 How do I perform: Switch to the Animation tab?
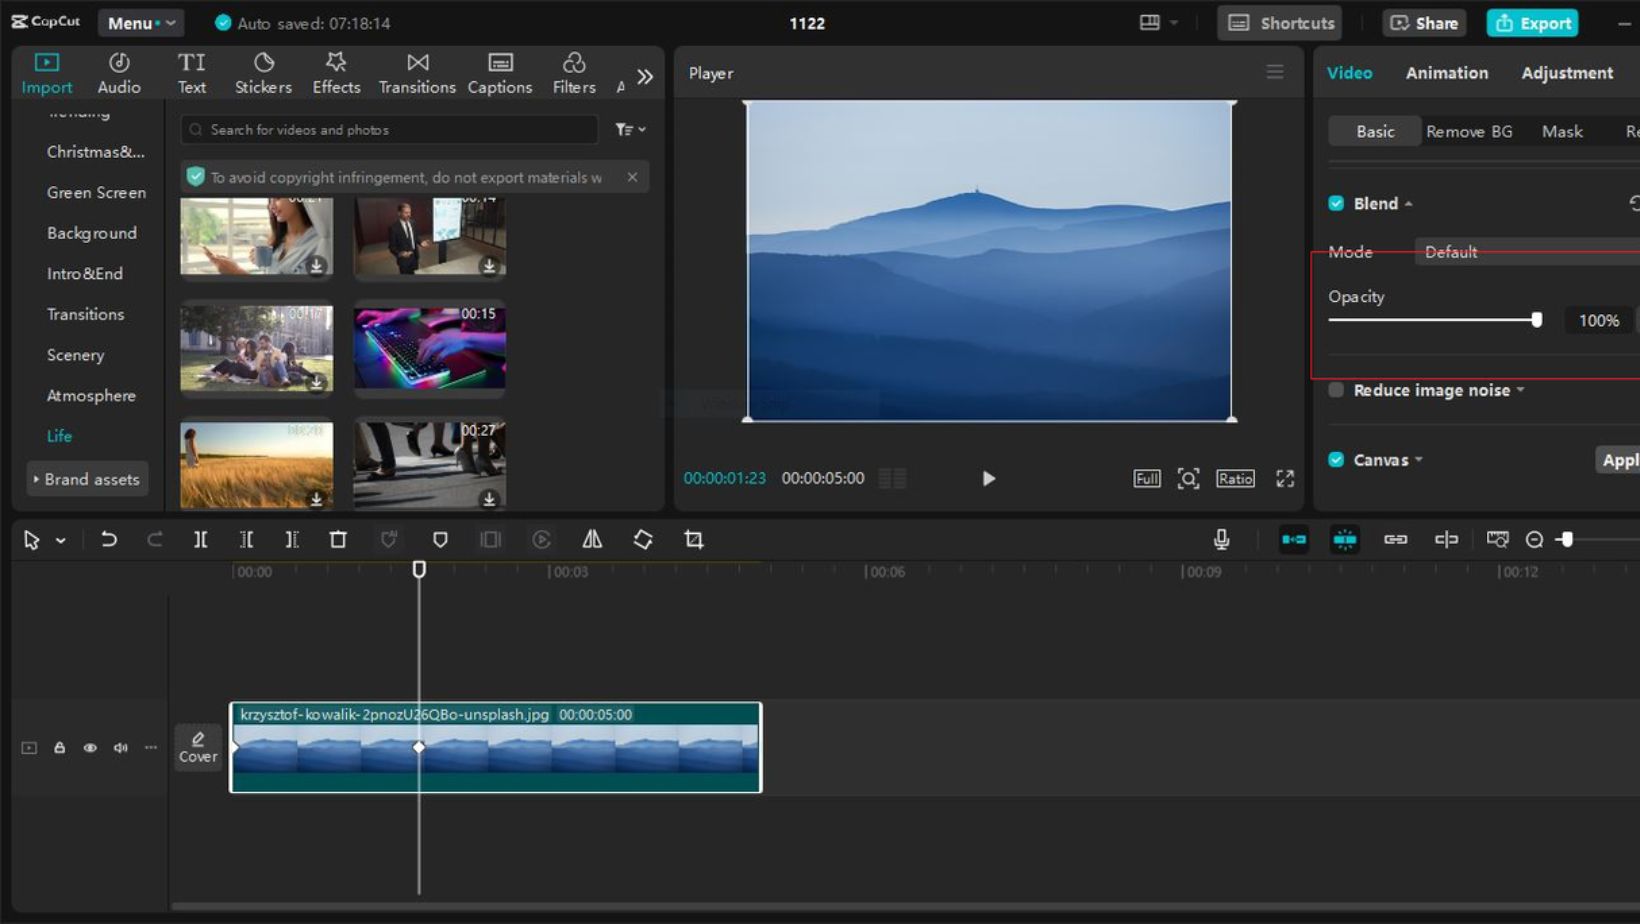coord(1446,73)
